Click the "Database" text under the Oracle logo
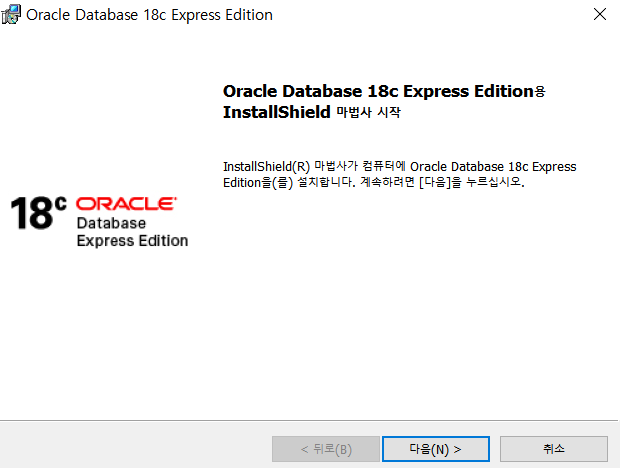 coord(111,223)
